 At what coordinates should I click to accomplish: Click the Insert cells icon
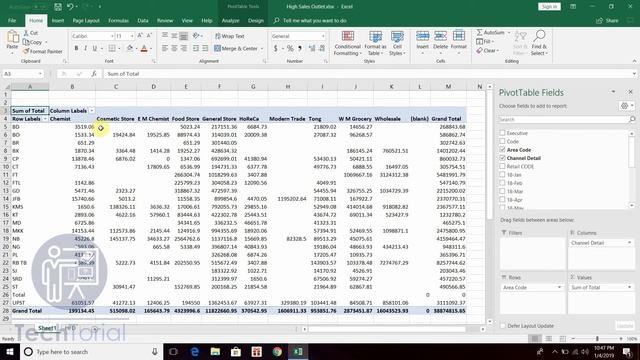(422, 36)
